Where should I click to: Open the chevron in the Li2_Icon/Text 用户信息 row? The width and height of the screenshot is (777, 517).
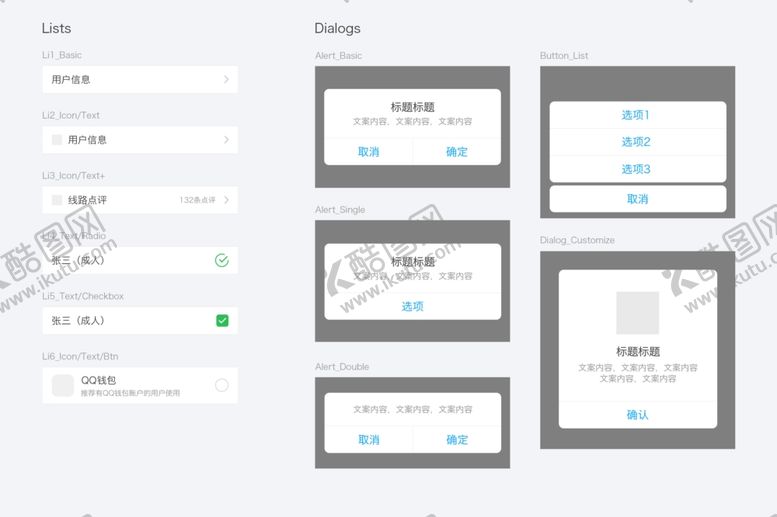226,140
